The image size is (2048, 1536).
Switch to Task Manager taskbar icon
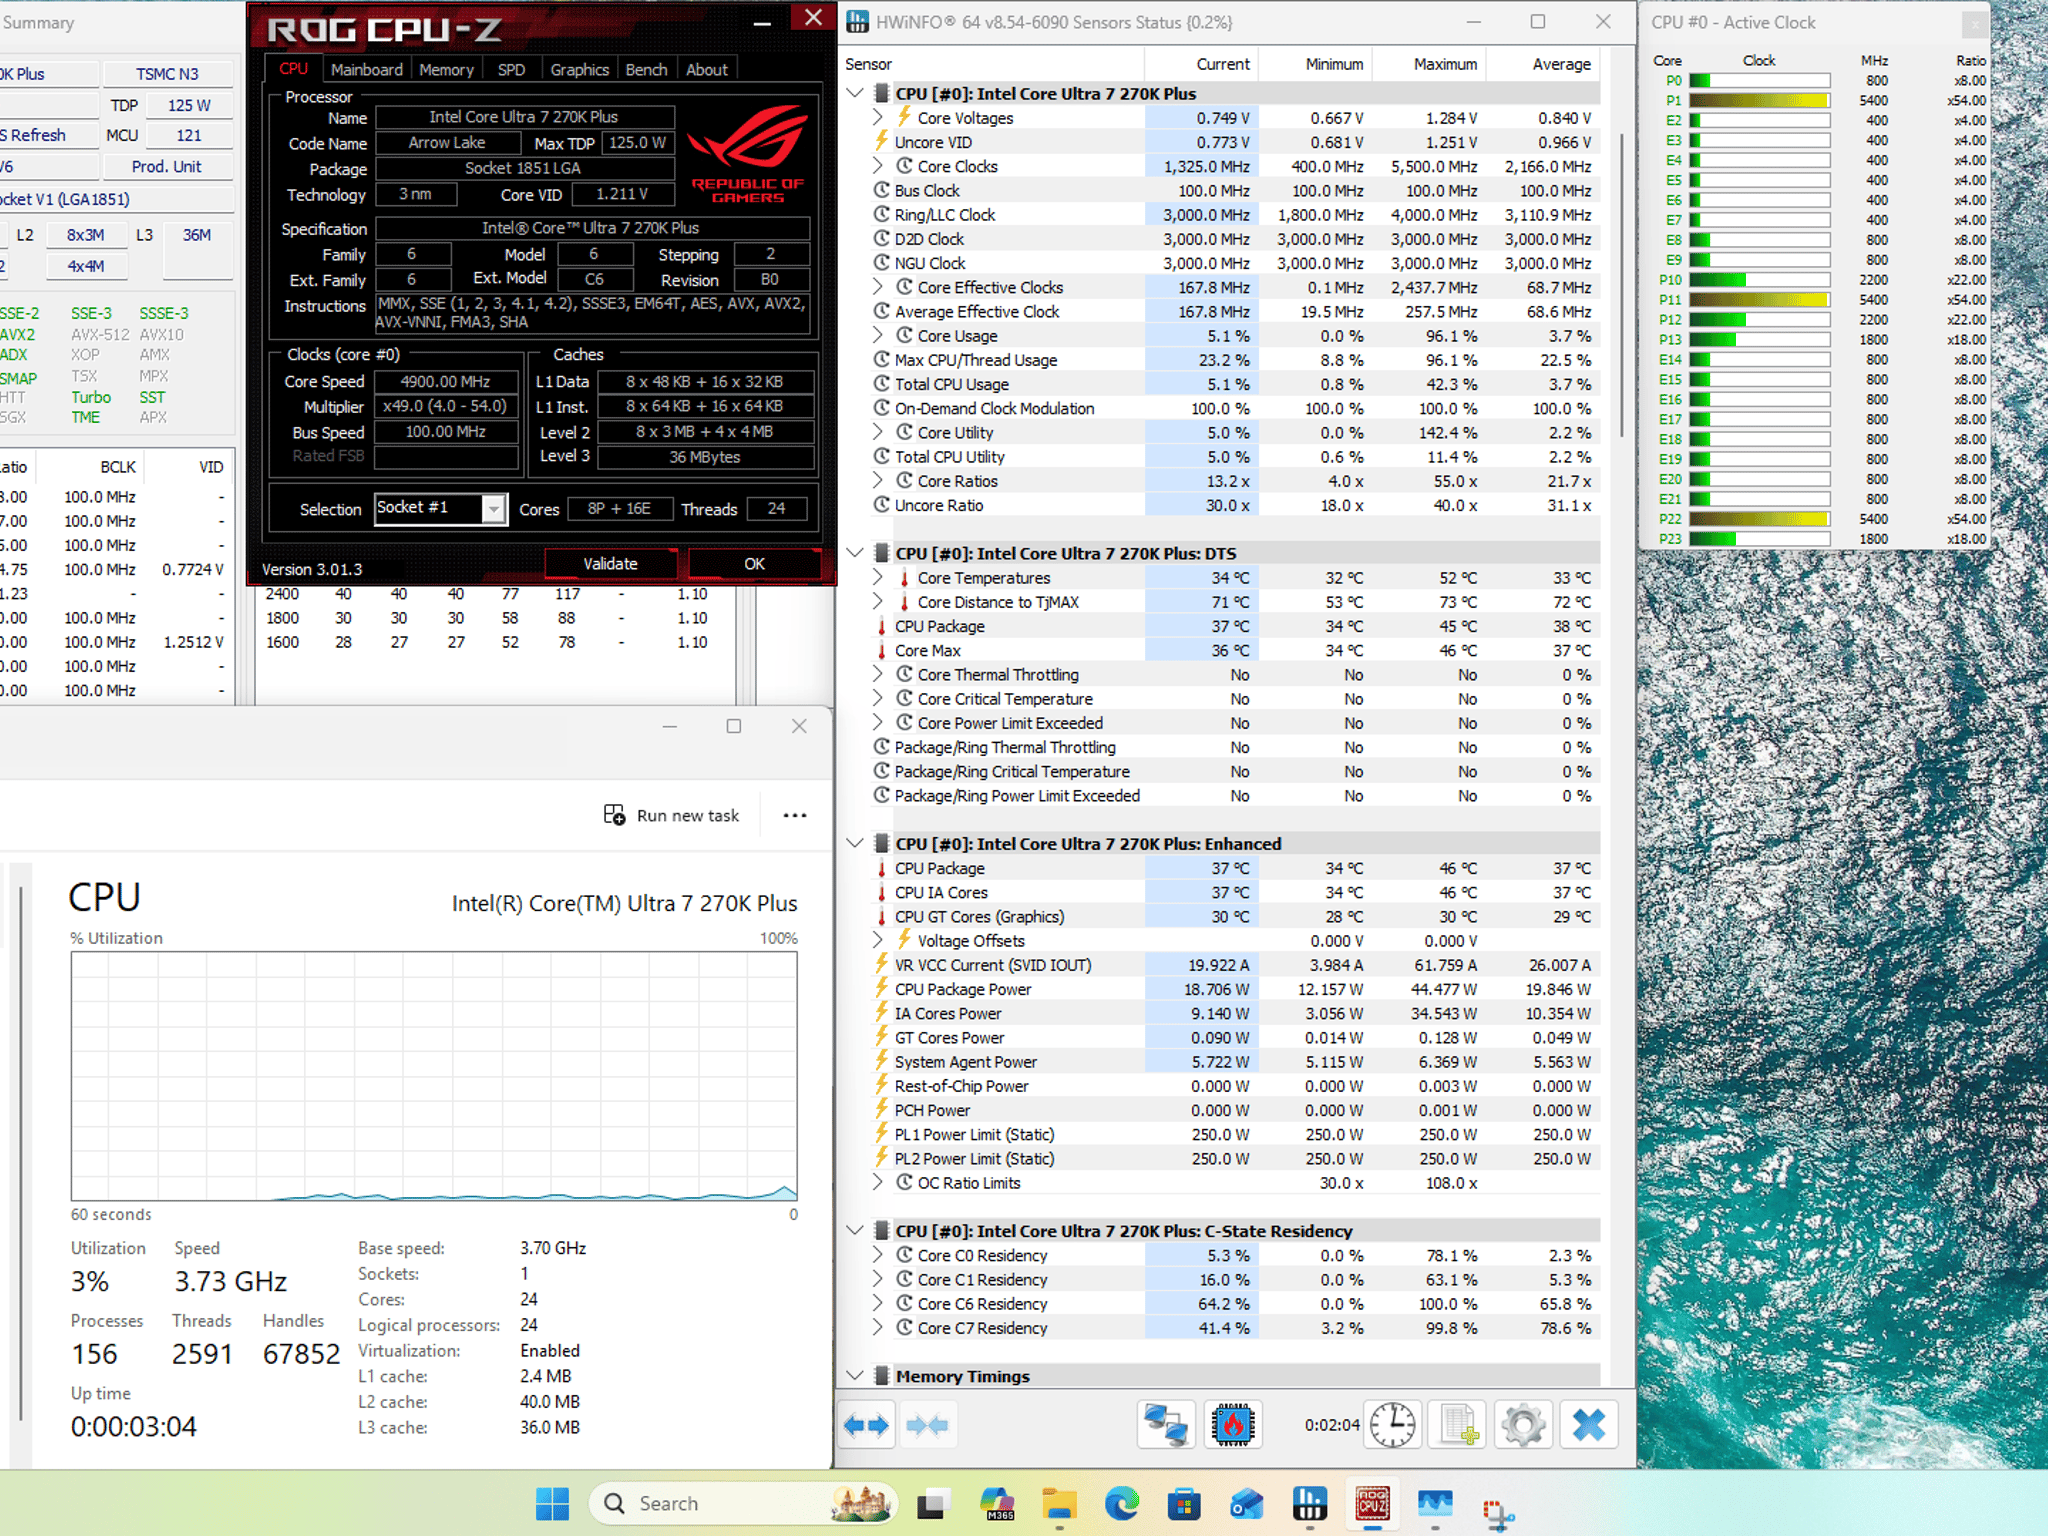(x=1435, y=1503)
